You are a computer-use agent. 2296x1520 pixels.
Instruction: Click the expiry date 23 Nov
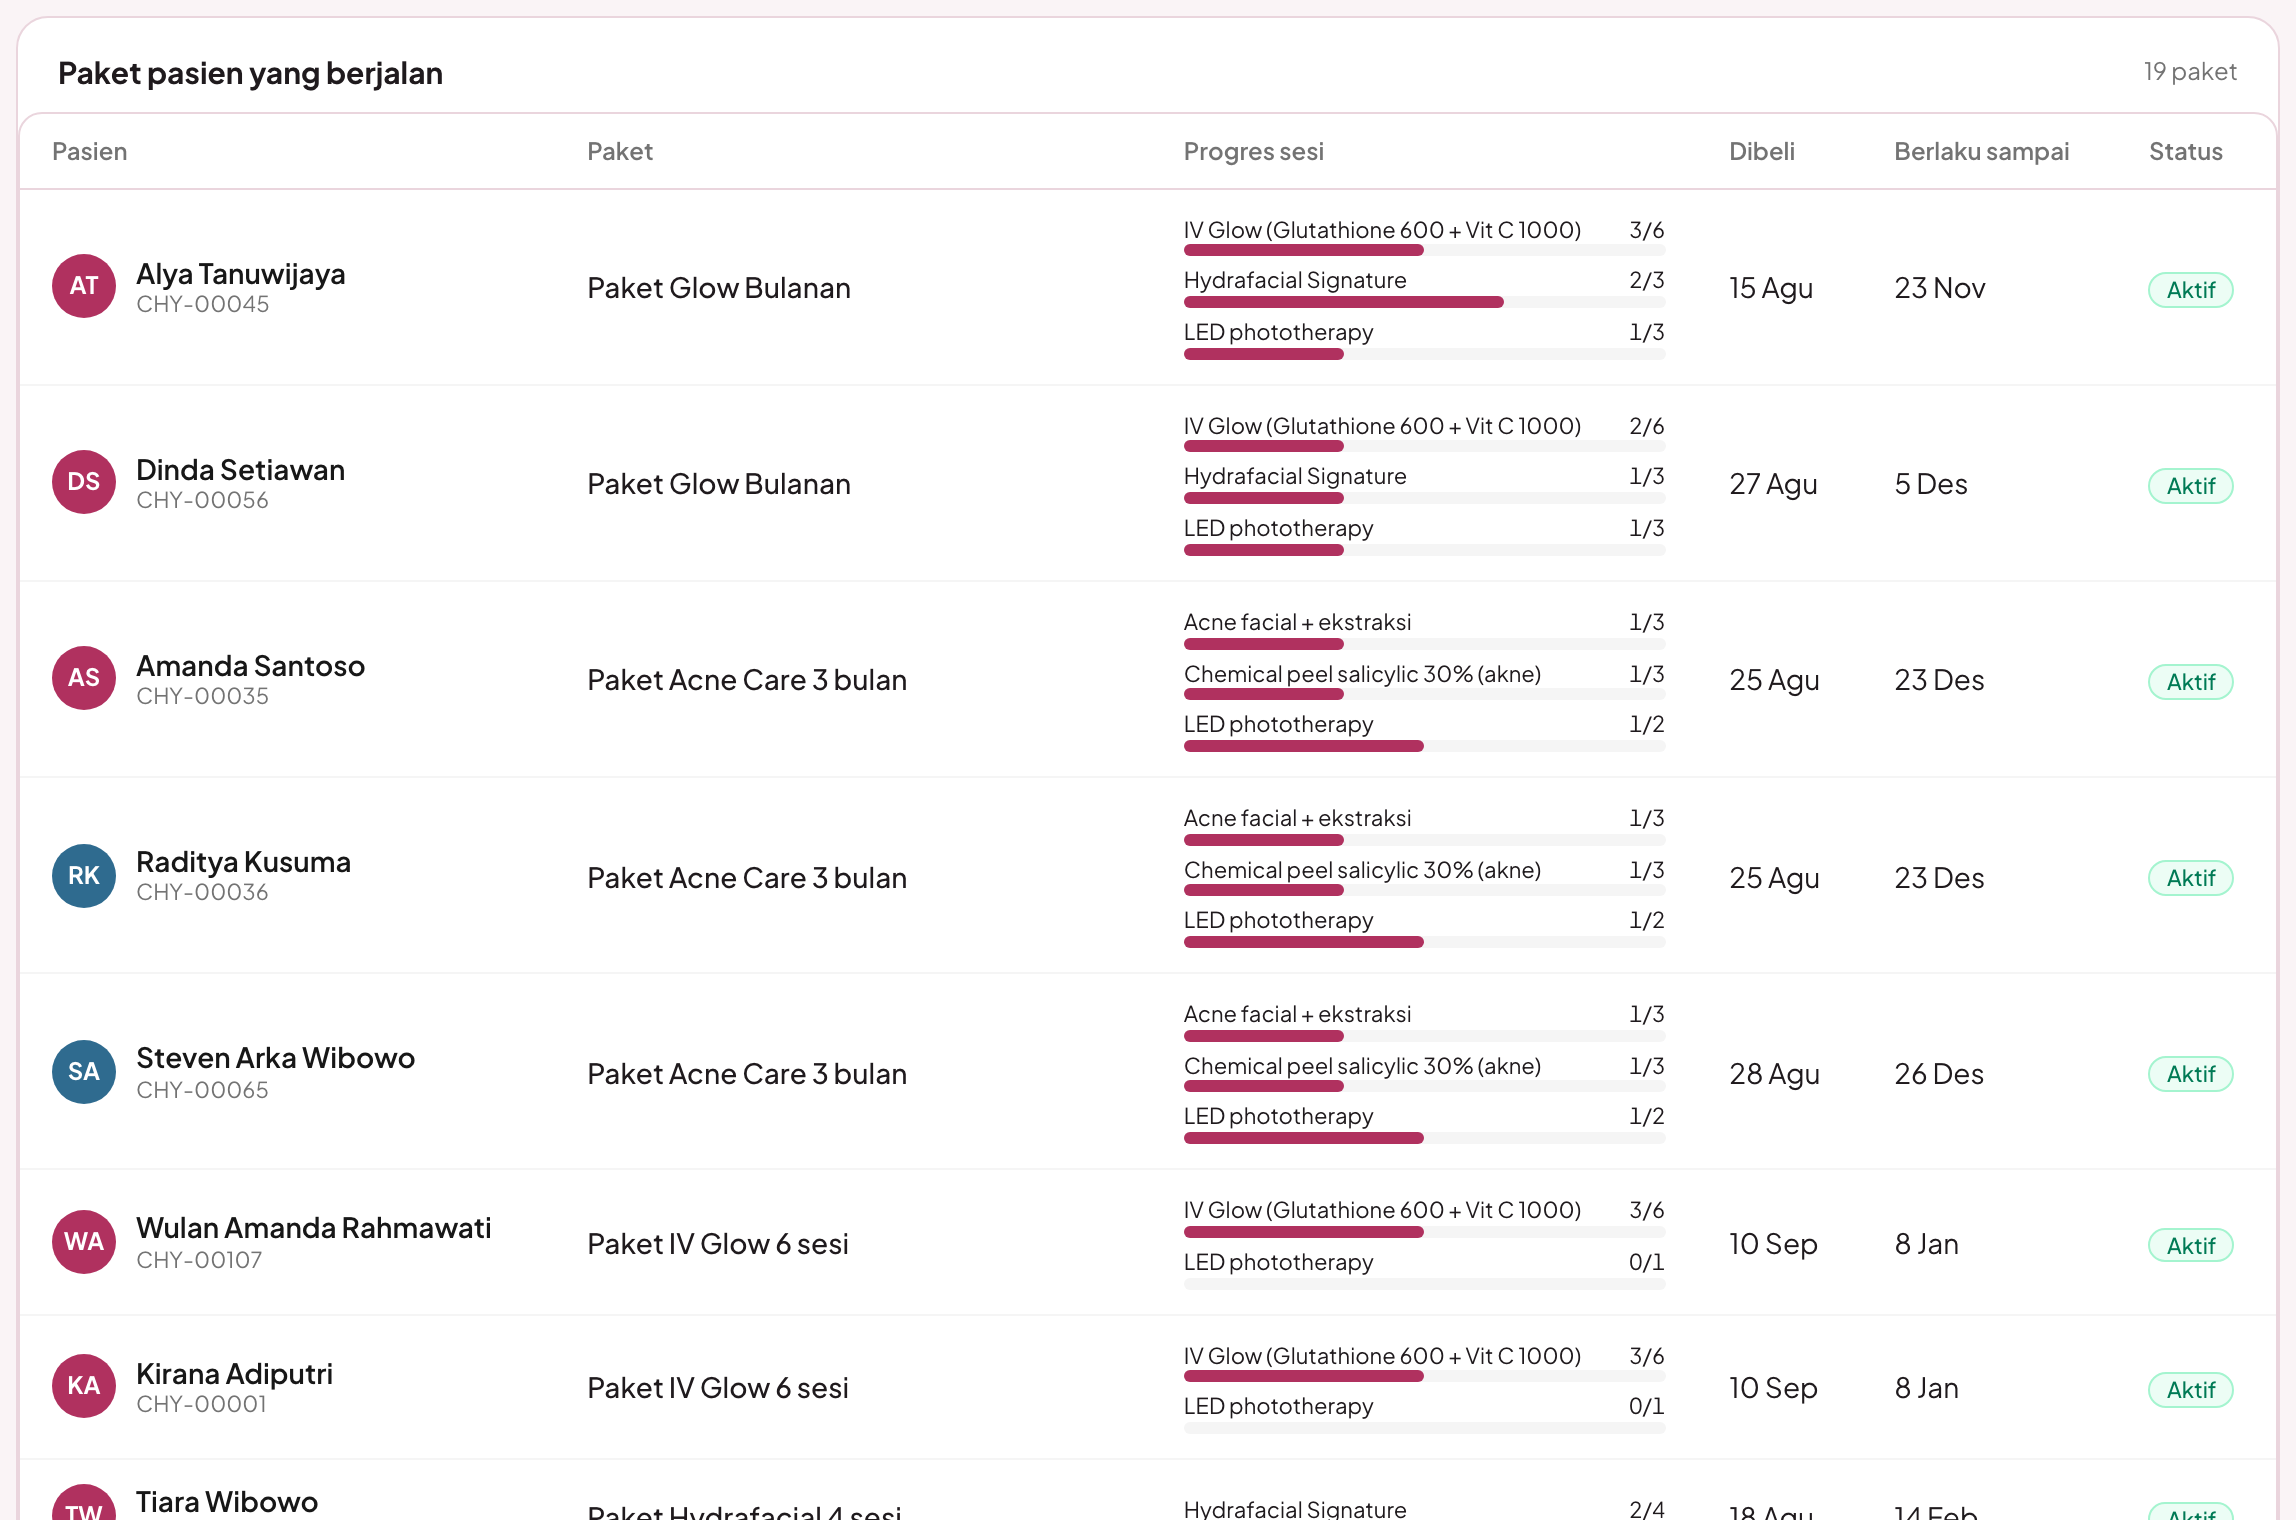[x=1940, y=288]
